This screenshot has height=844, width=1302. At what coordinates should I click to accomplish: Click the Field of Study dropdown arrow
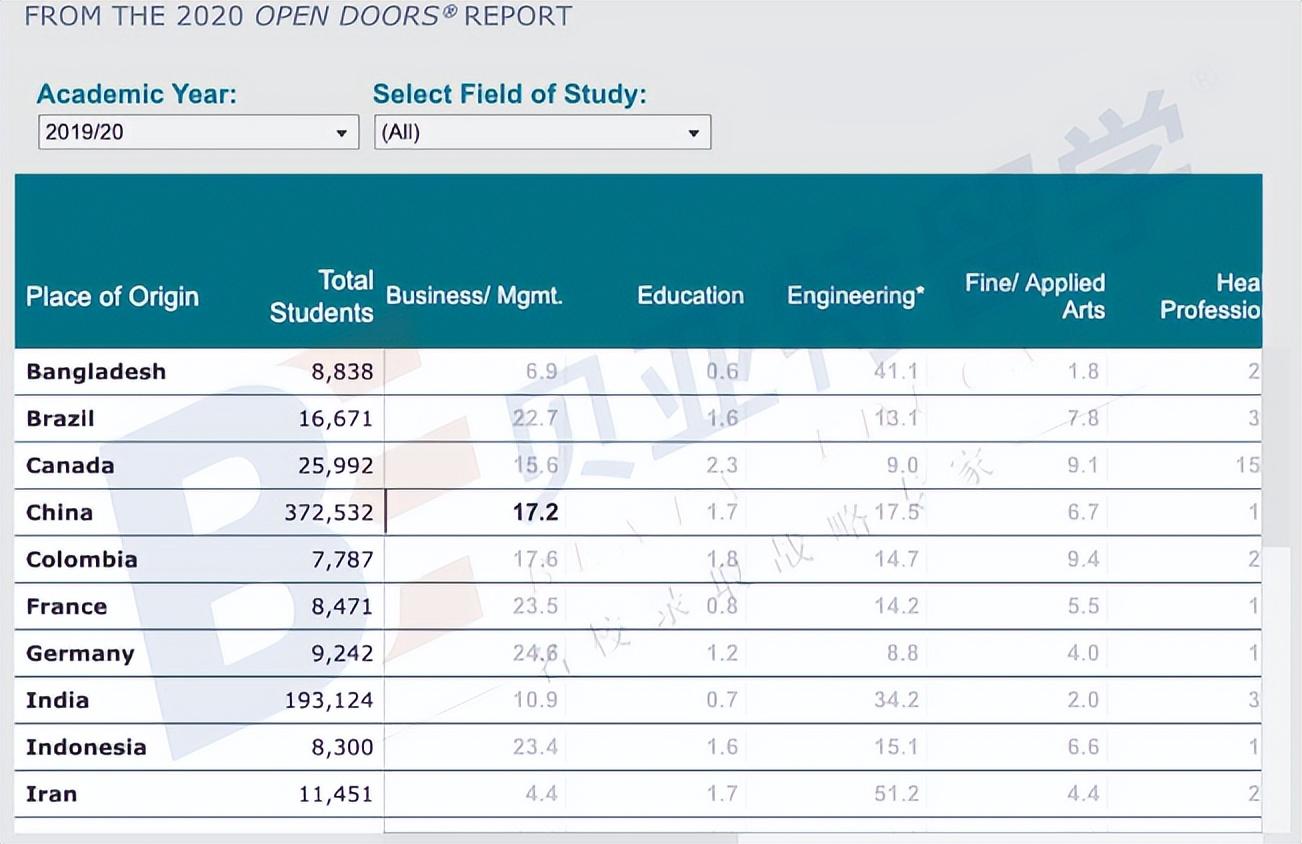coord(694,133)
